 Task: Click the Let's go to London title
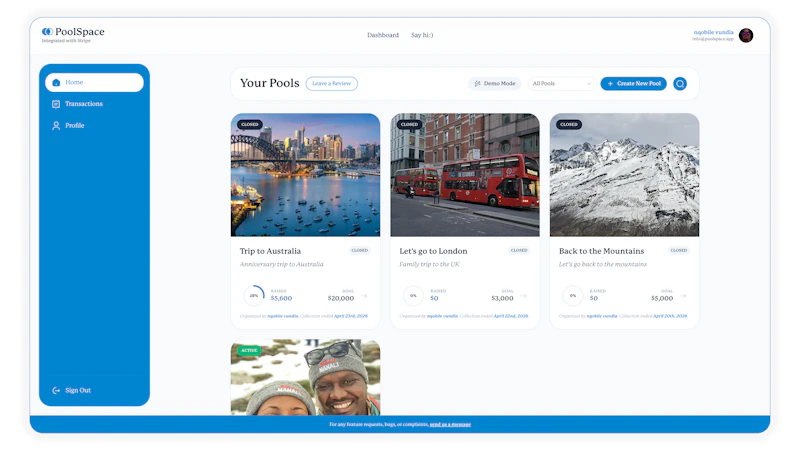pos(433,251)
